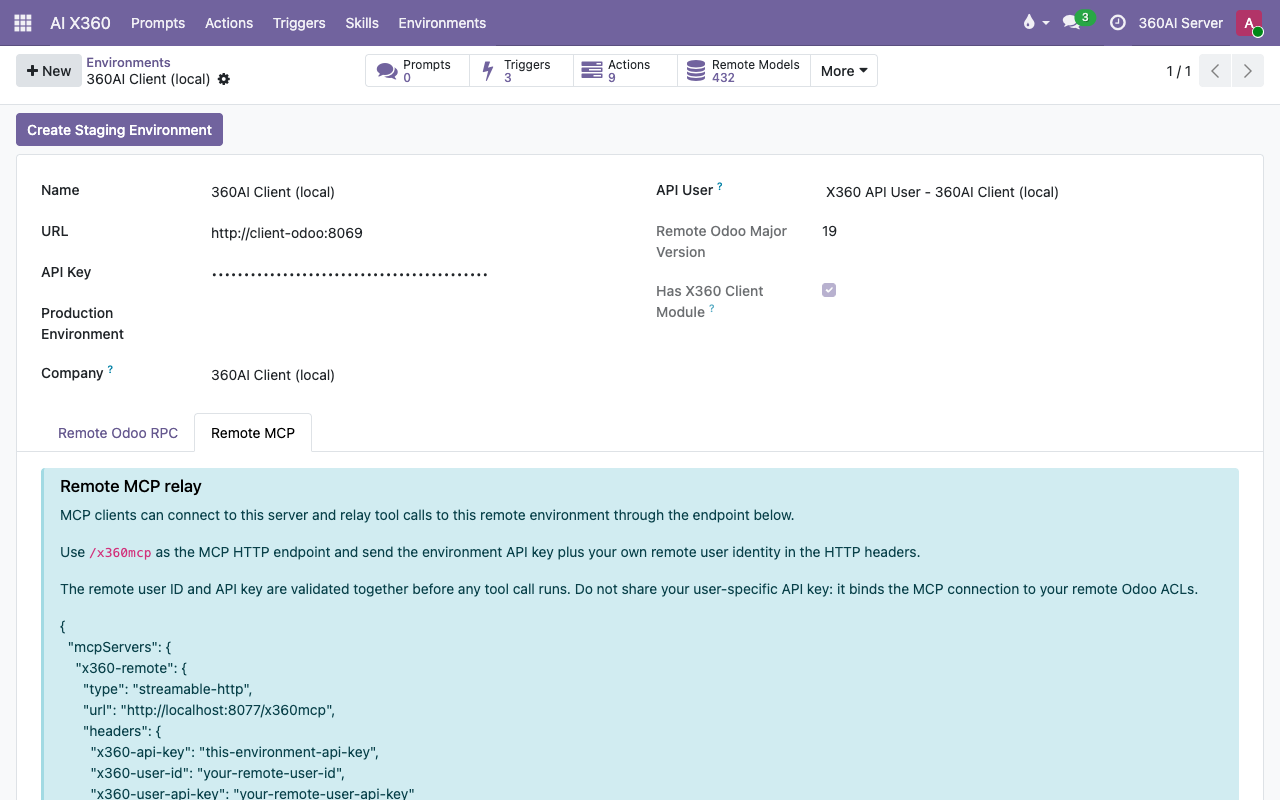Click the help tooltip beside Company label

(x=110, y=369)
